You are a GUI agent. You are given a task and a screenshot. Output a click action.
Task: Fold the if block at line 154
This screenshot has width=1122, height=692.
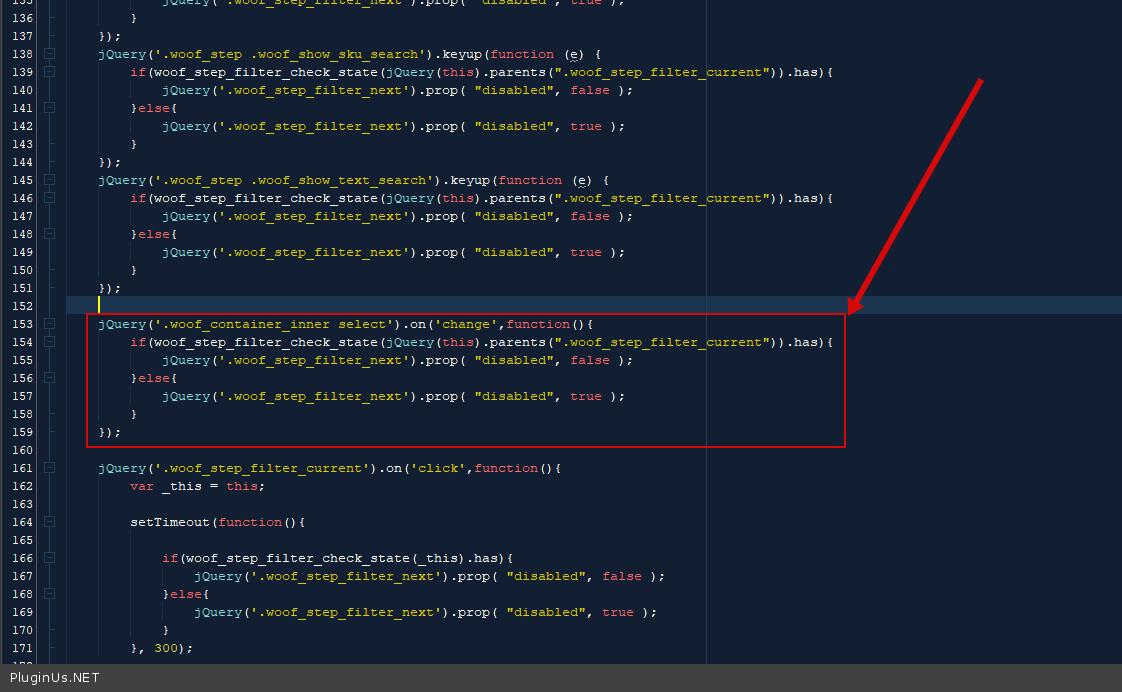pyautogui.click(x=49, y=342)
